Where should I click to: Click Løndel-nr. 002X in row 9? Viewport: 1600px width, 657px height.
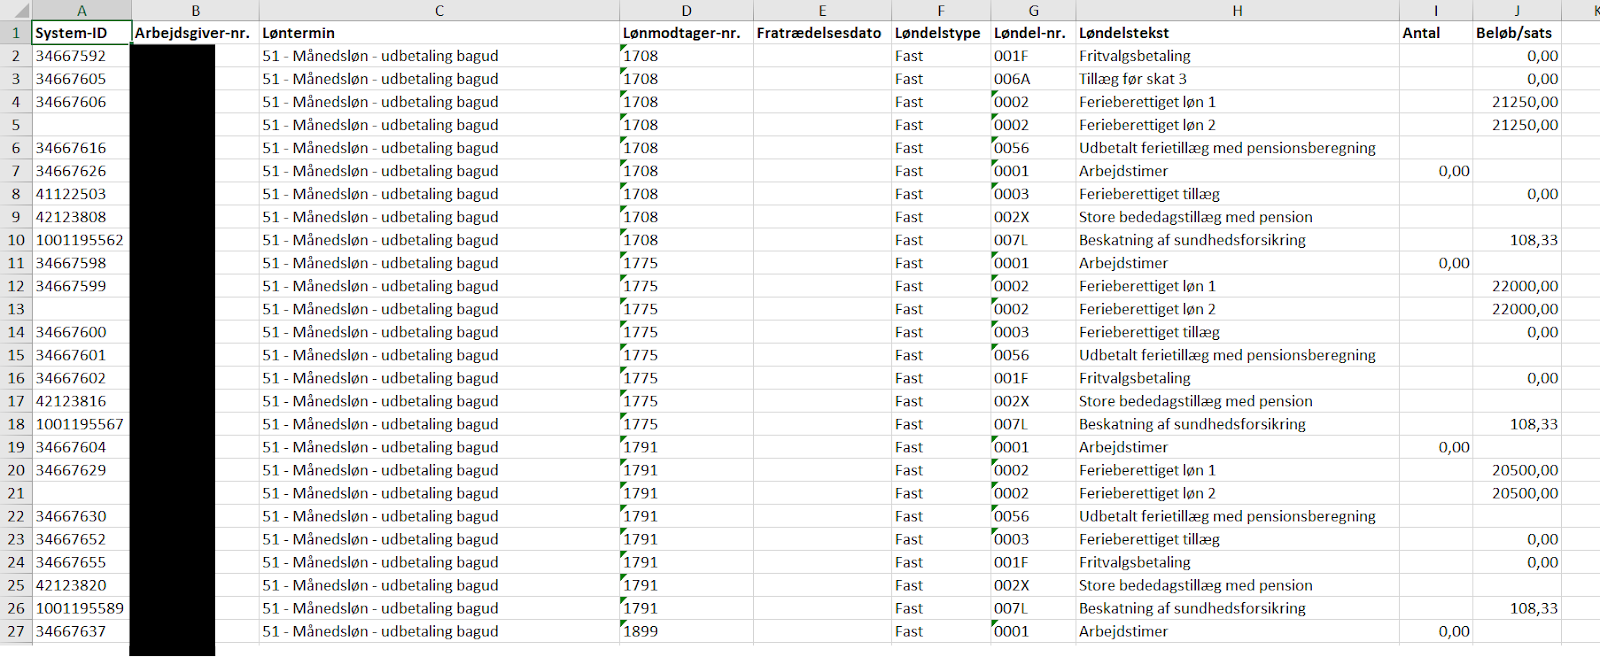pos(1033,217)
